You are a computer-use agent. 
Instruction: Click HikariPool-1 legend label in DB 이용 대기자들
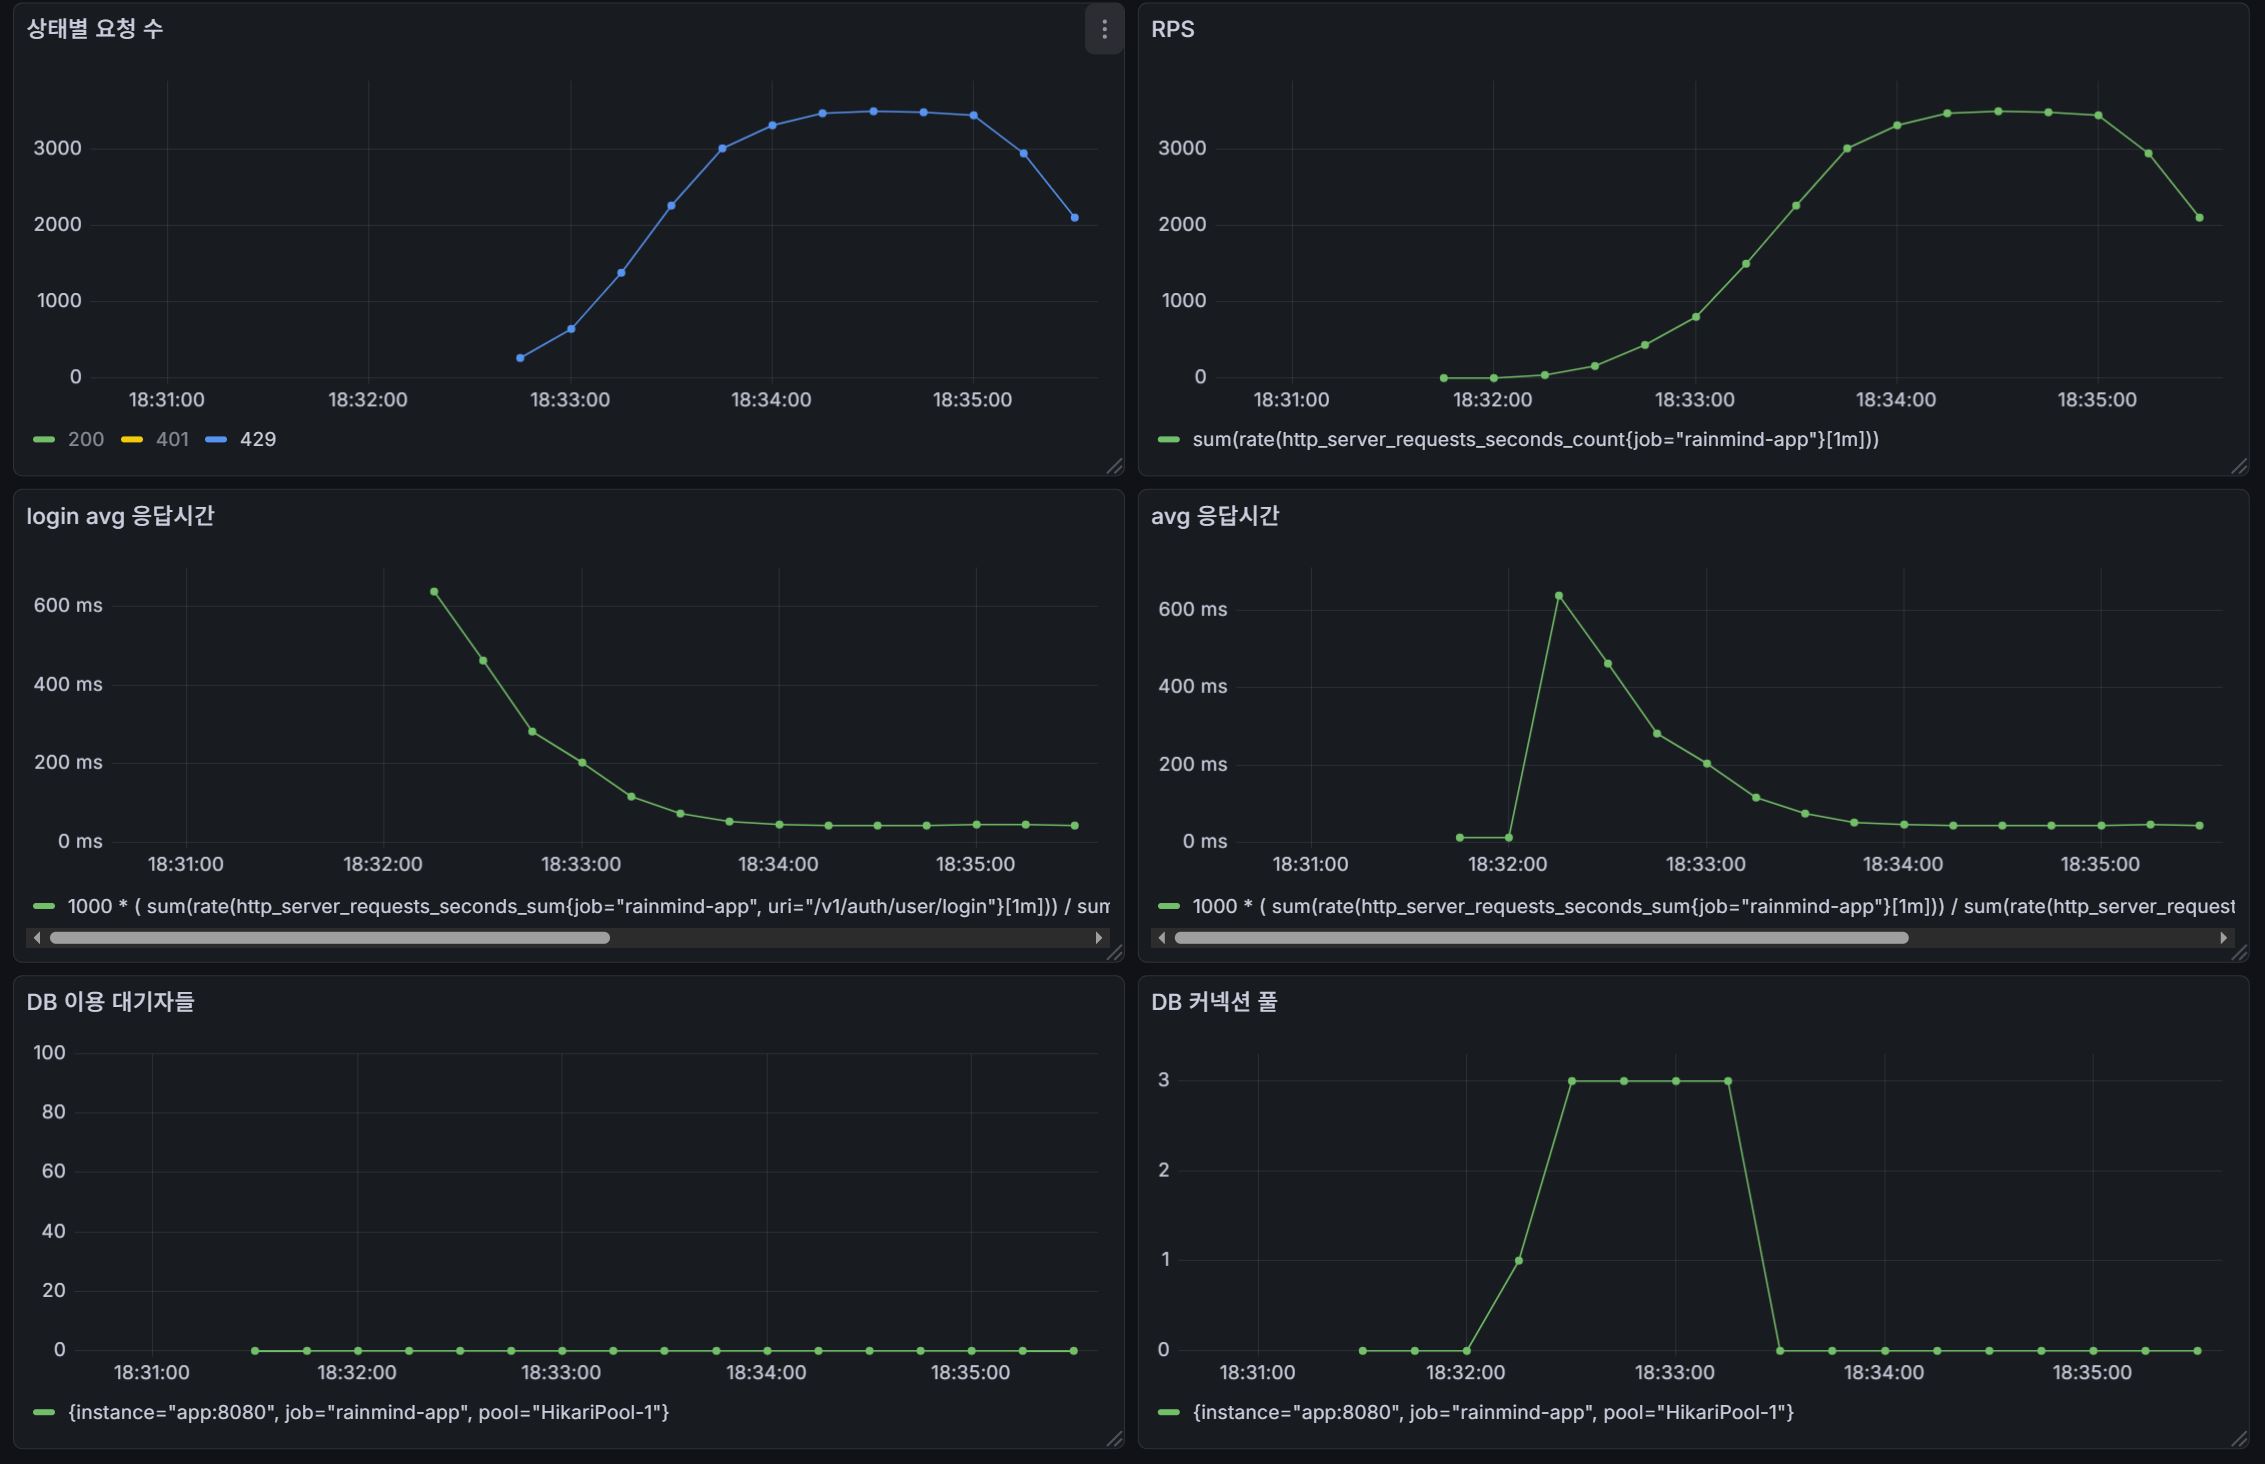[368, 1412]
